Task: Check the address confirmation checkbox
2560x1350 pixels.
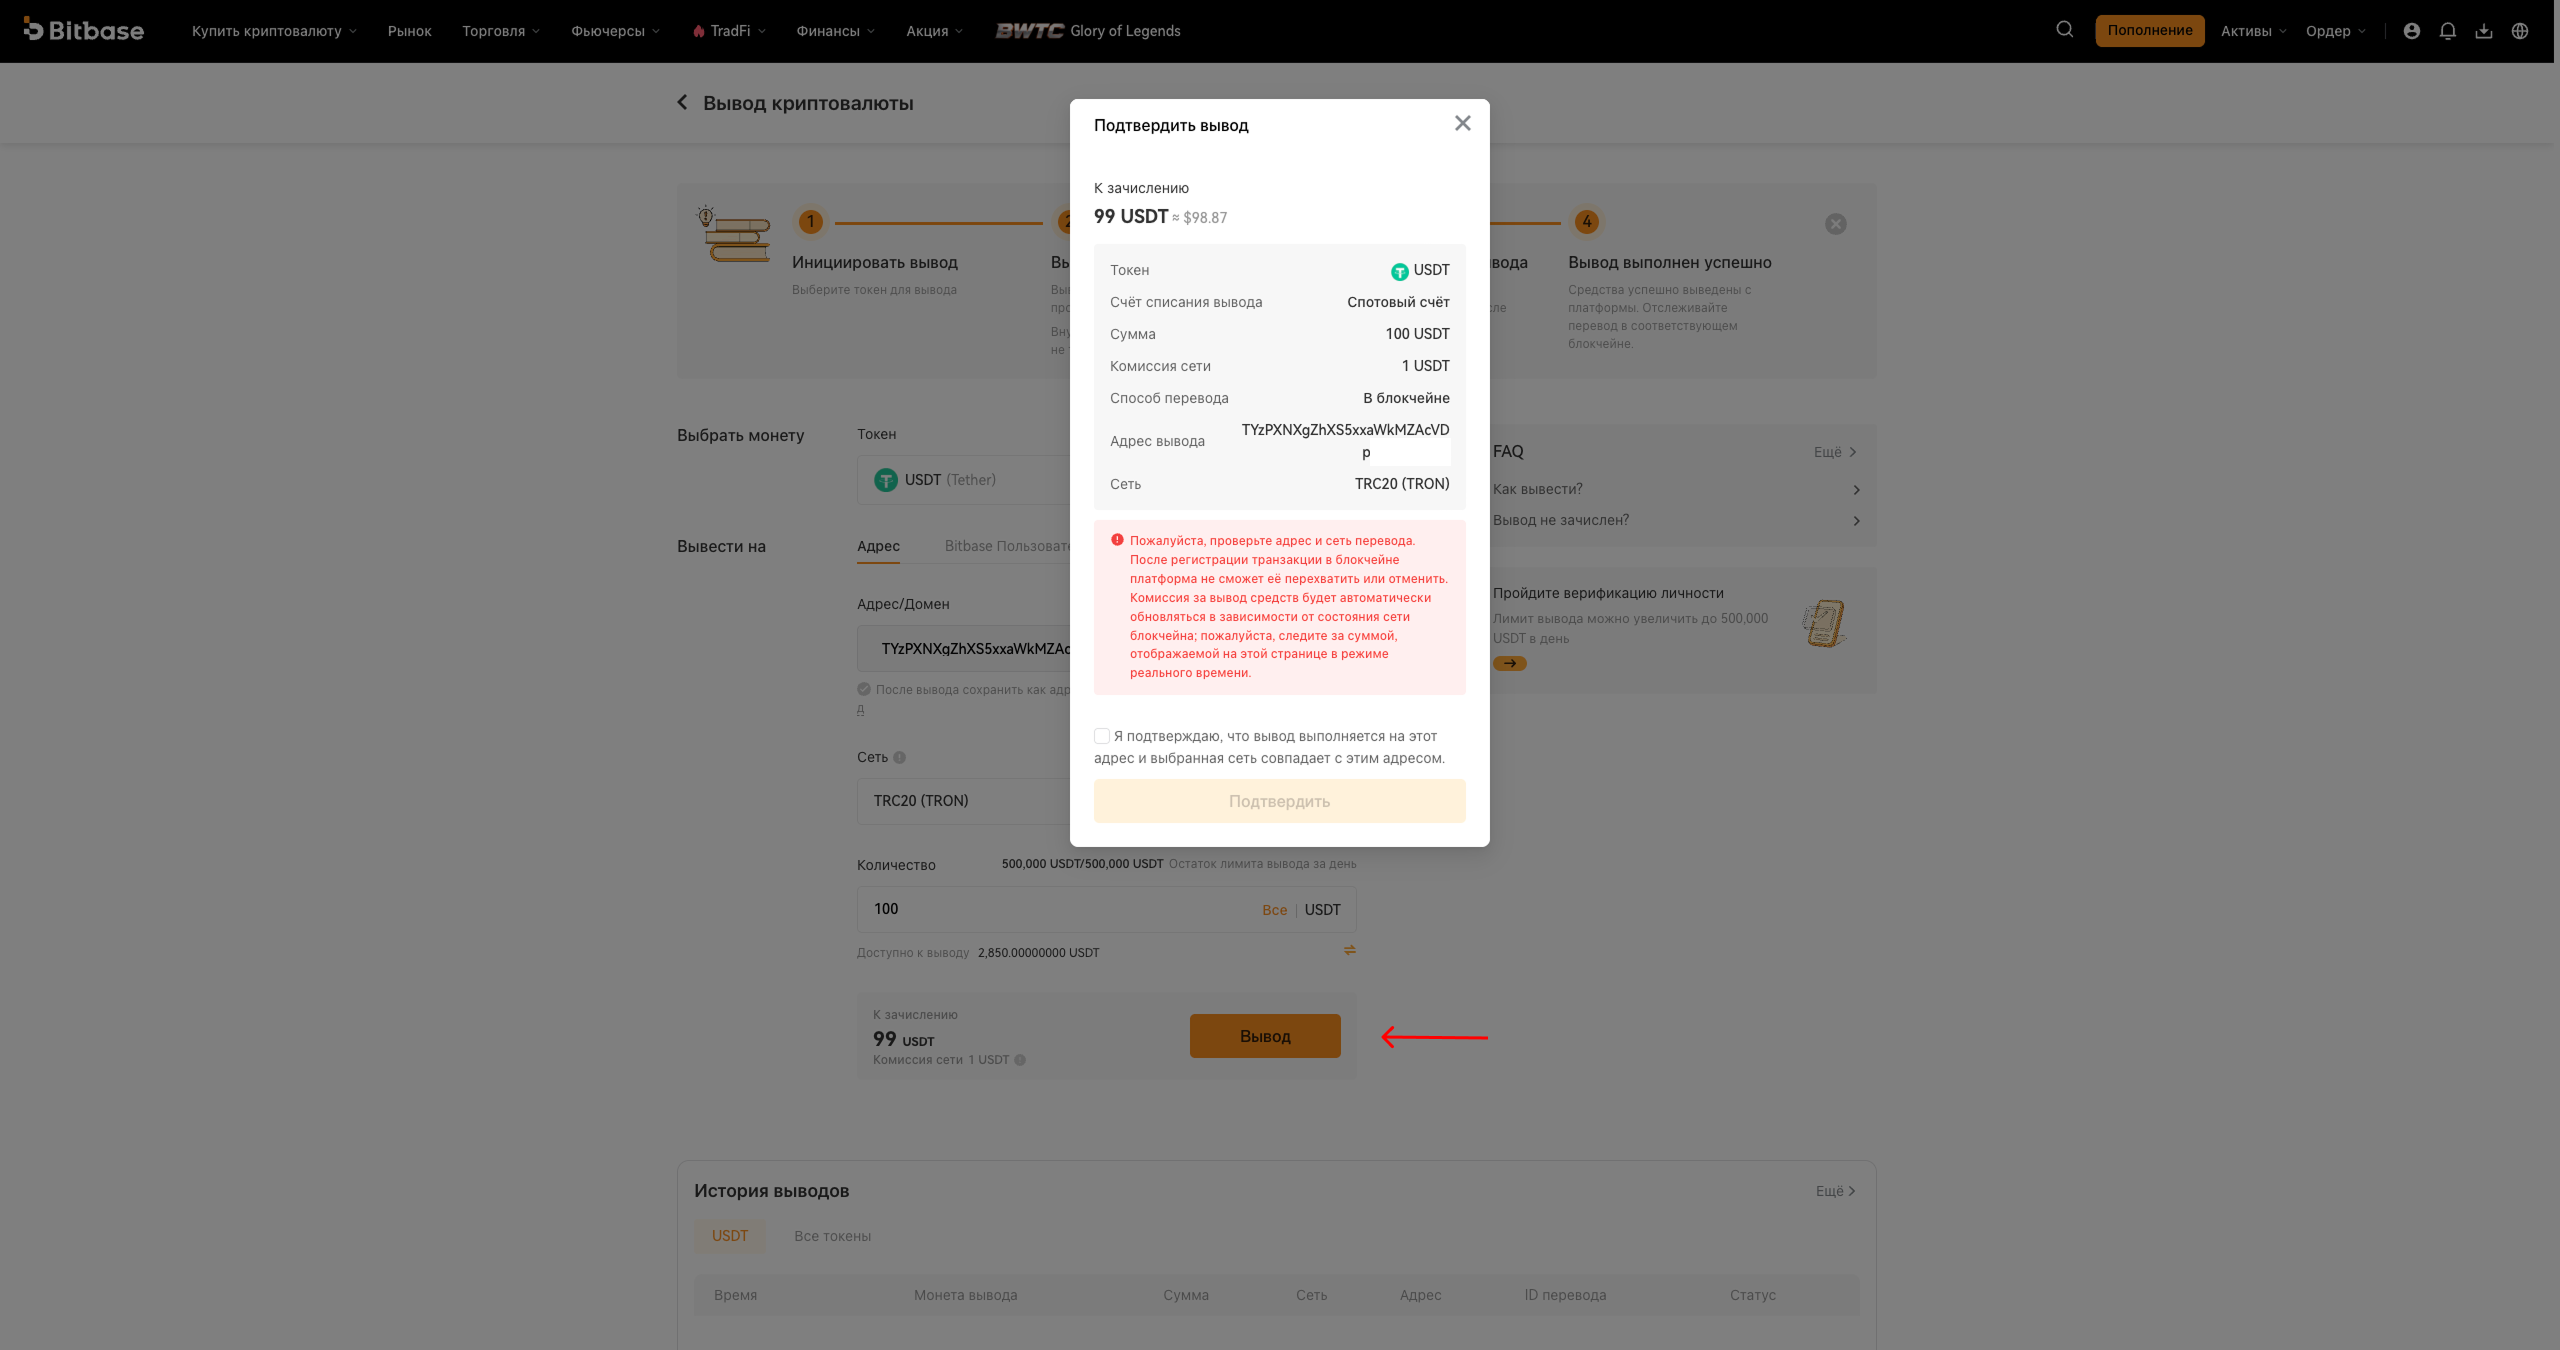Action: click(1101, 736)
